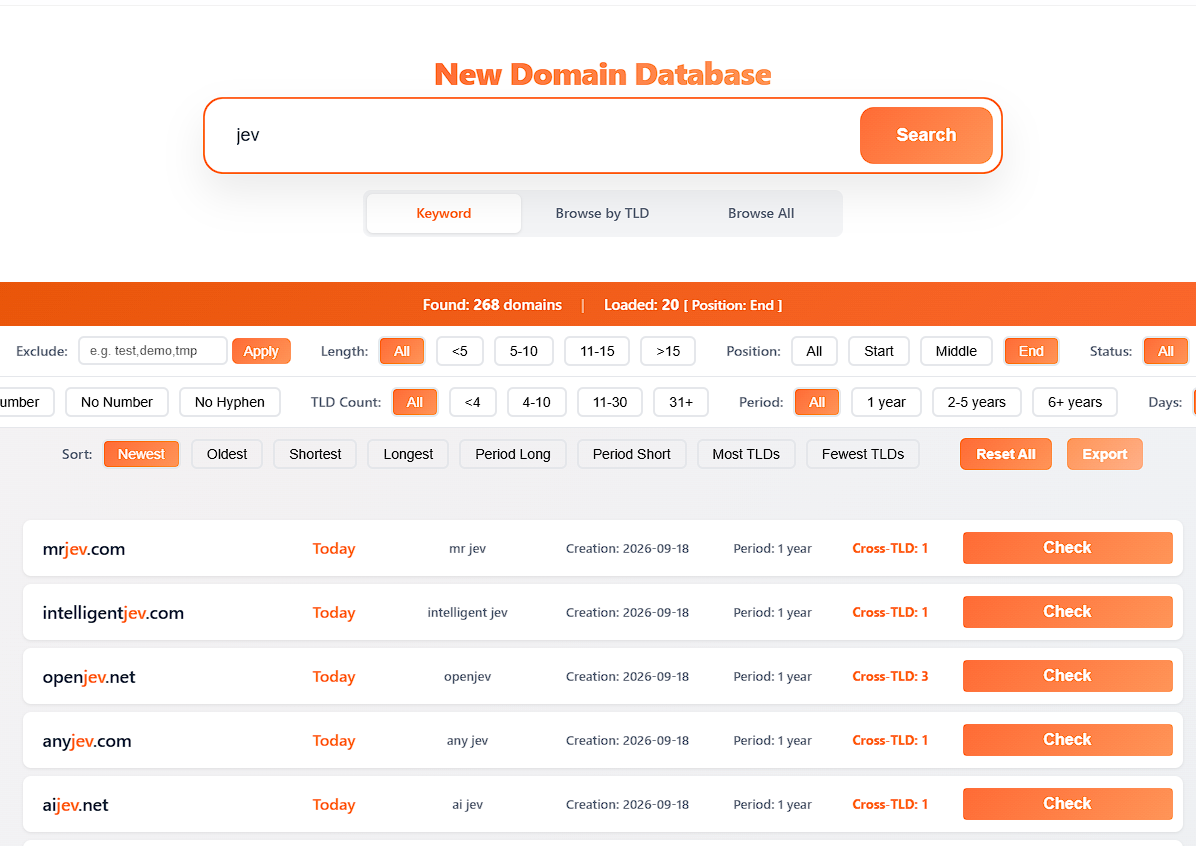Viewport: 1196px width, 846px height.
Task: Select Length filter >15
Action: coord(668,351)
